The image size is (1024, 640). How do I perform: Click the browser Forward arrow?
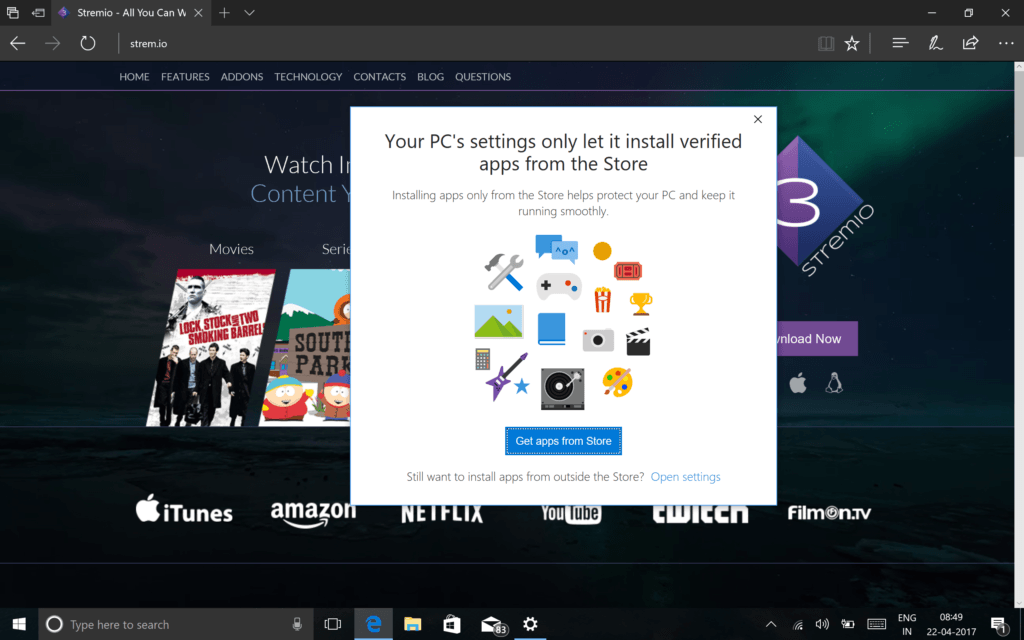[52, 44]
